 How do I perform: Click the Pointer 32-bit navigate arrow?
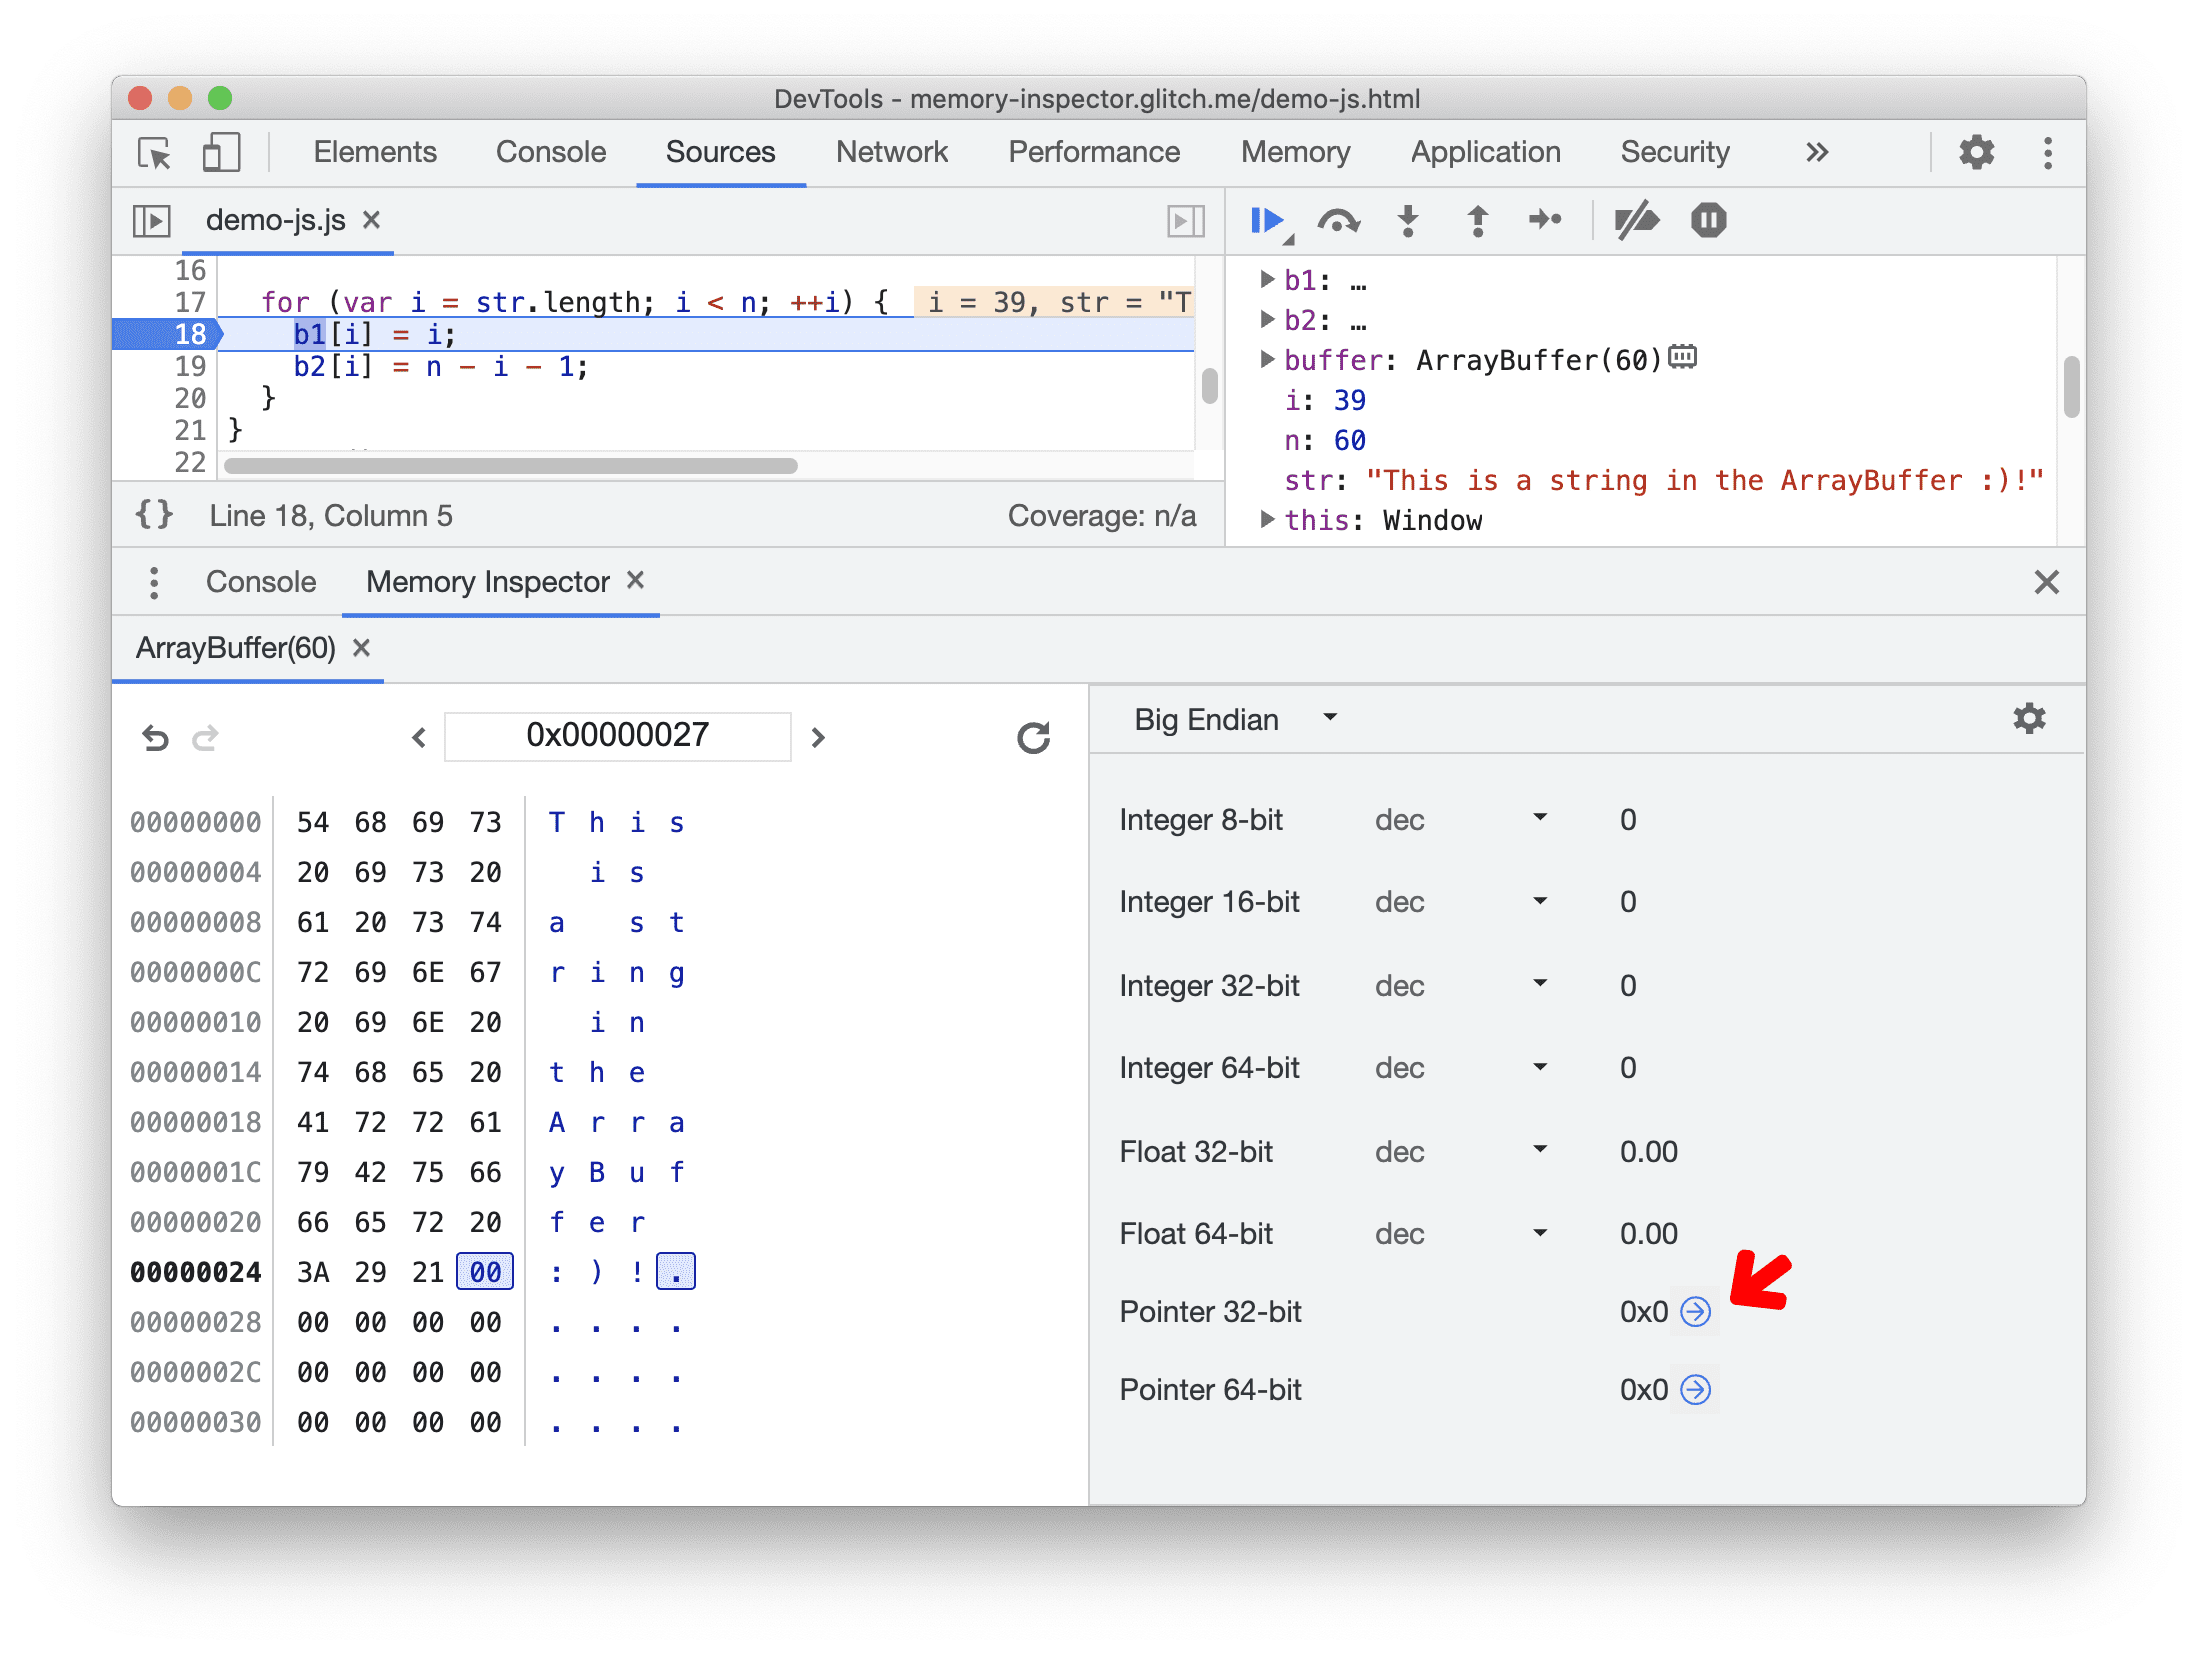1694,1308
